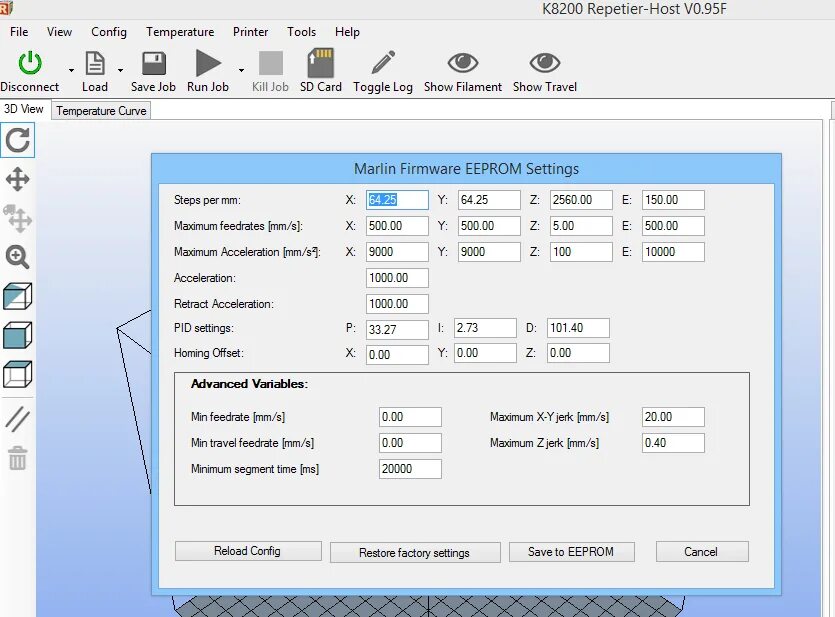Toggle Show Travel eye icon
Screen dimensions: 835x617
point(545,63)
